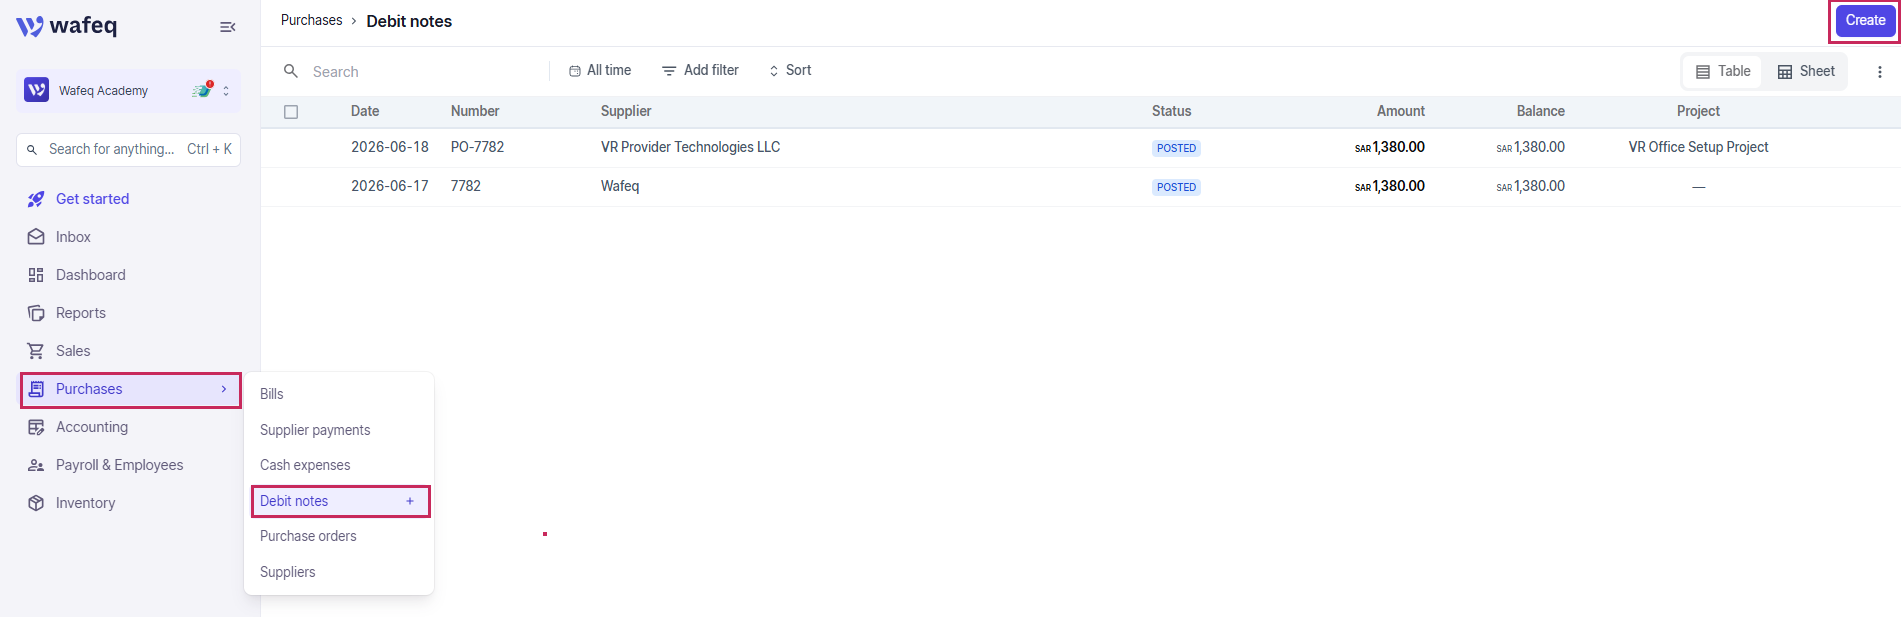Click the Inventory box icon
1901x617 pixels.
(36, 503)
